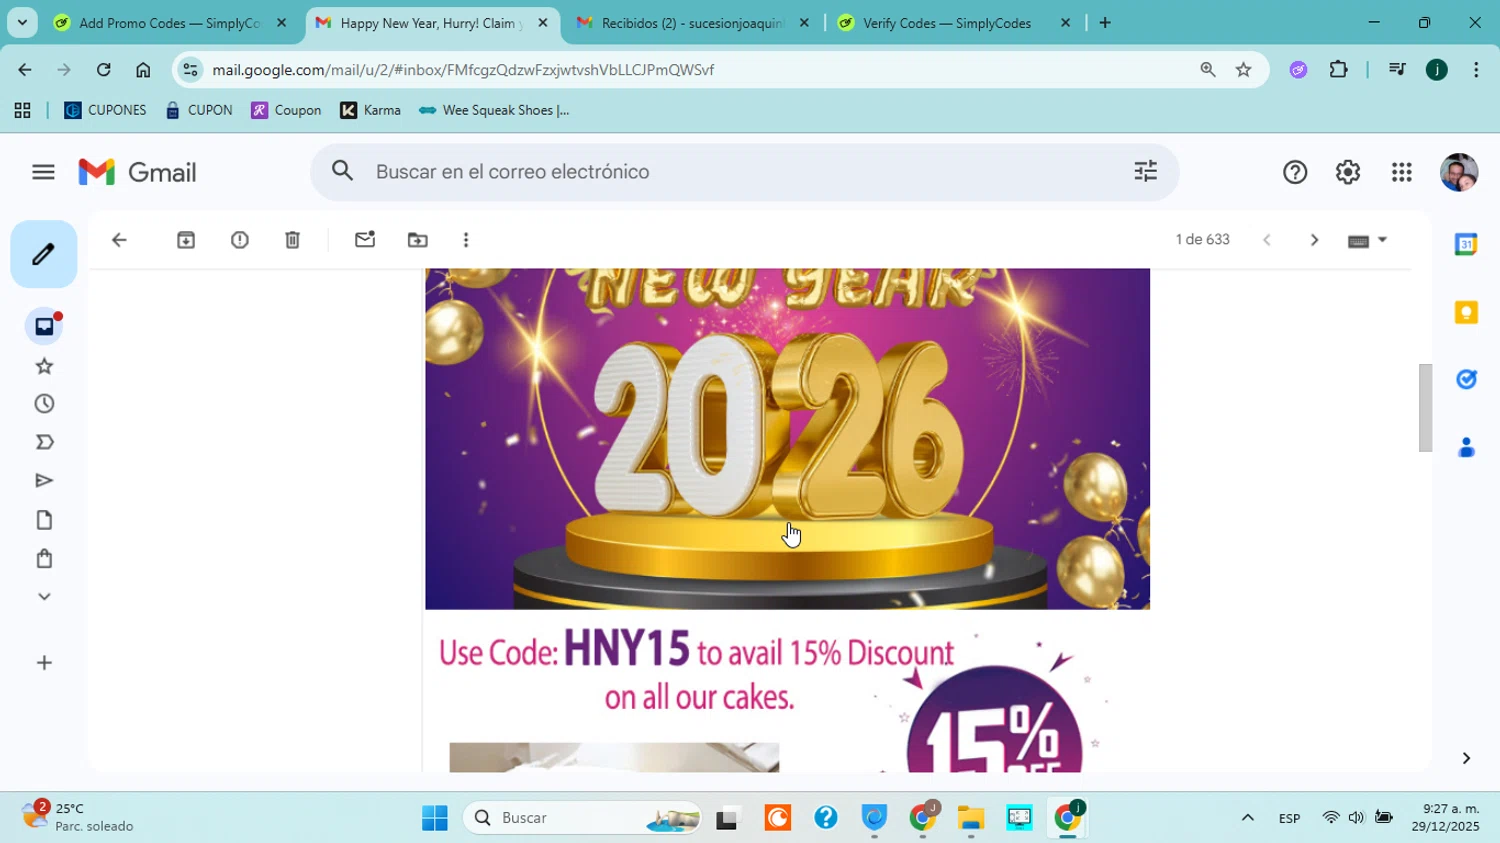Open Wee Squeak Shoes bookmark
The height and width of the screenshot is (843, 1500).
tap(494, 110)
